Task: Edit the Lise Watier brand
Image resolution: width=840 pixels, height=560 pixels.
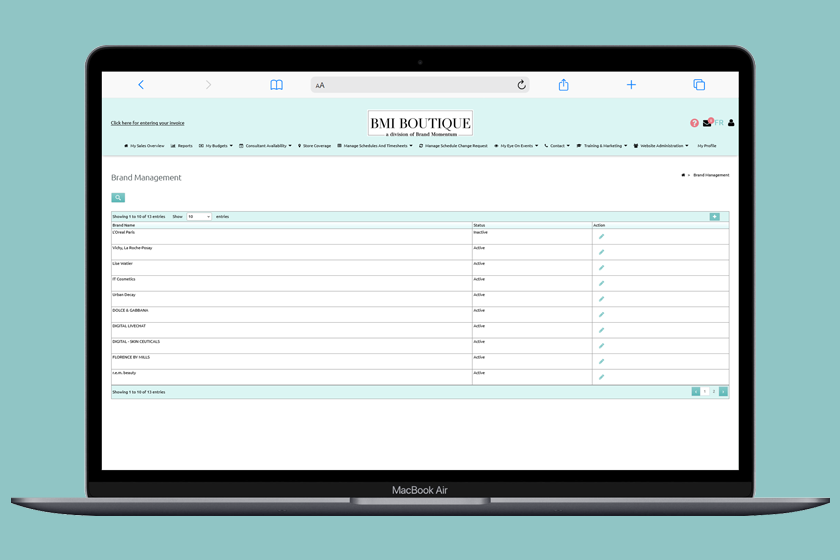Action: 602,267
